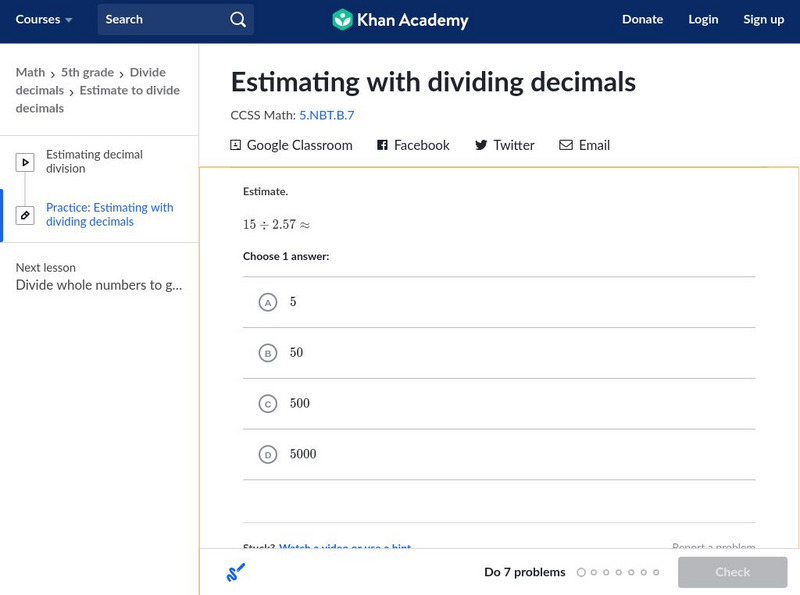
Task: Click into the Search field
Action: (160, 19)
